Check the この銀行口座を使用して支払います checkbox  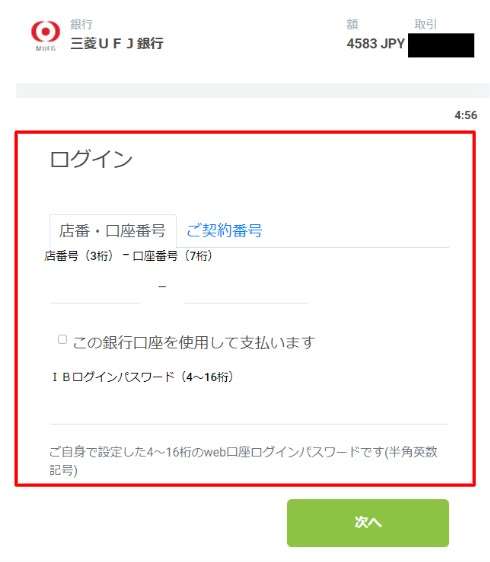click(x=62, y=339)
